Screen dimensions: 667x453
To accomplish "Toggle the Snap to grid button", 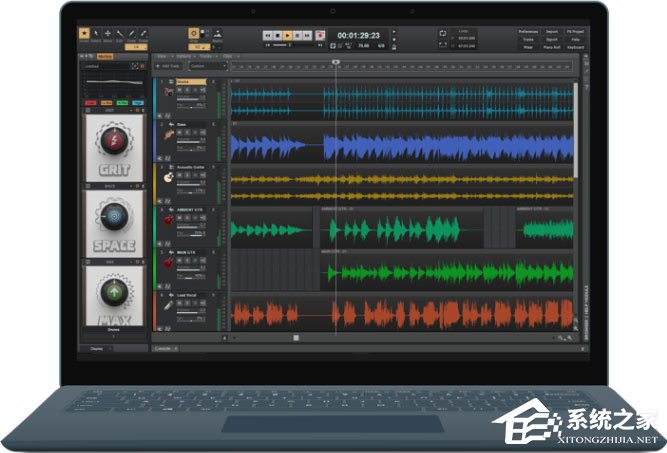I will click(194, 33).
